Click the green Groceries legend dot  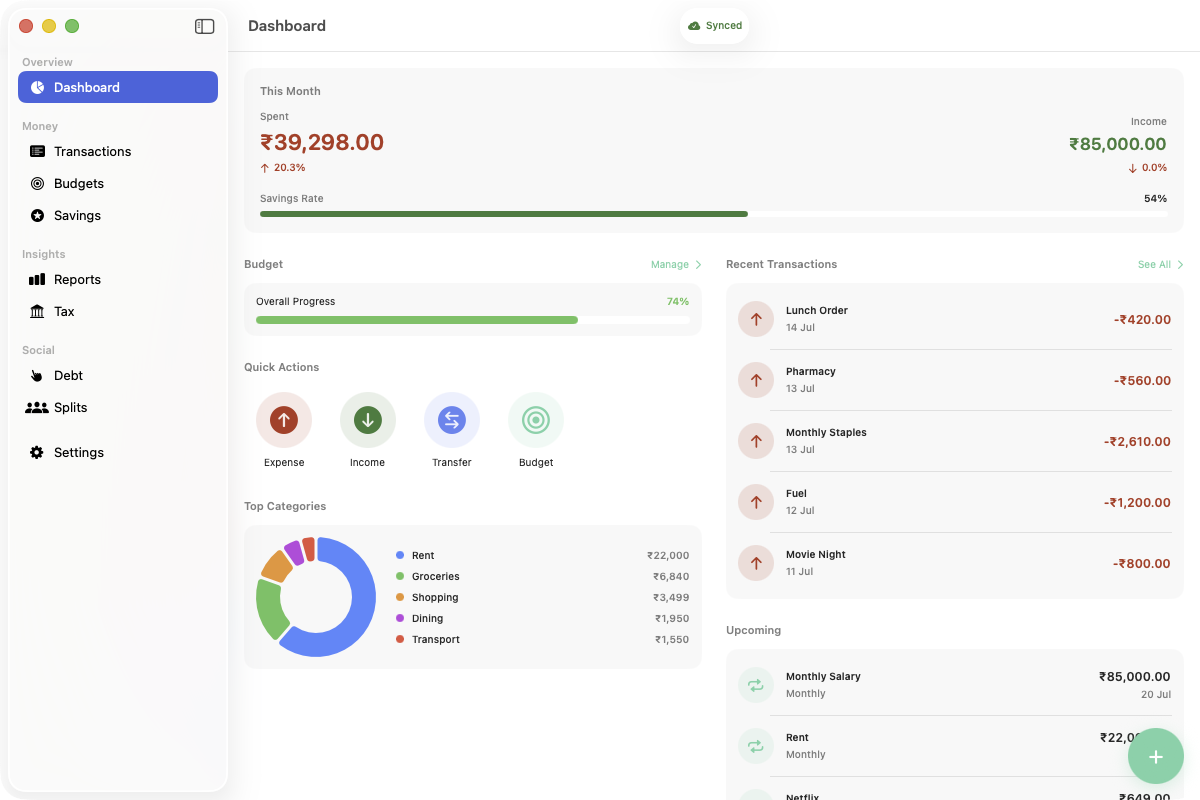pyautogui.click(x=400, y=576)
